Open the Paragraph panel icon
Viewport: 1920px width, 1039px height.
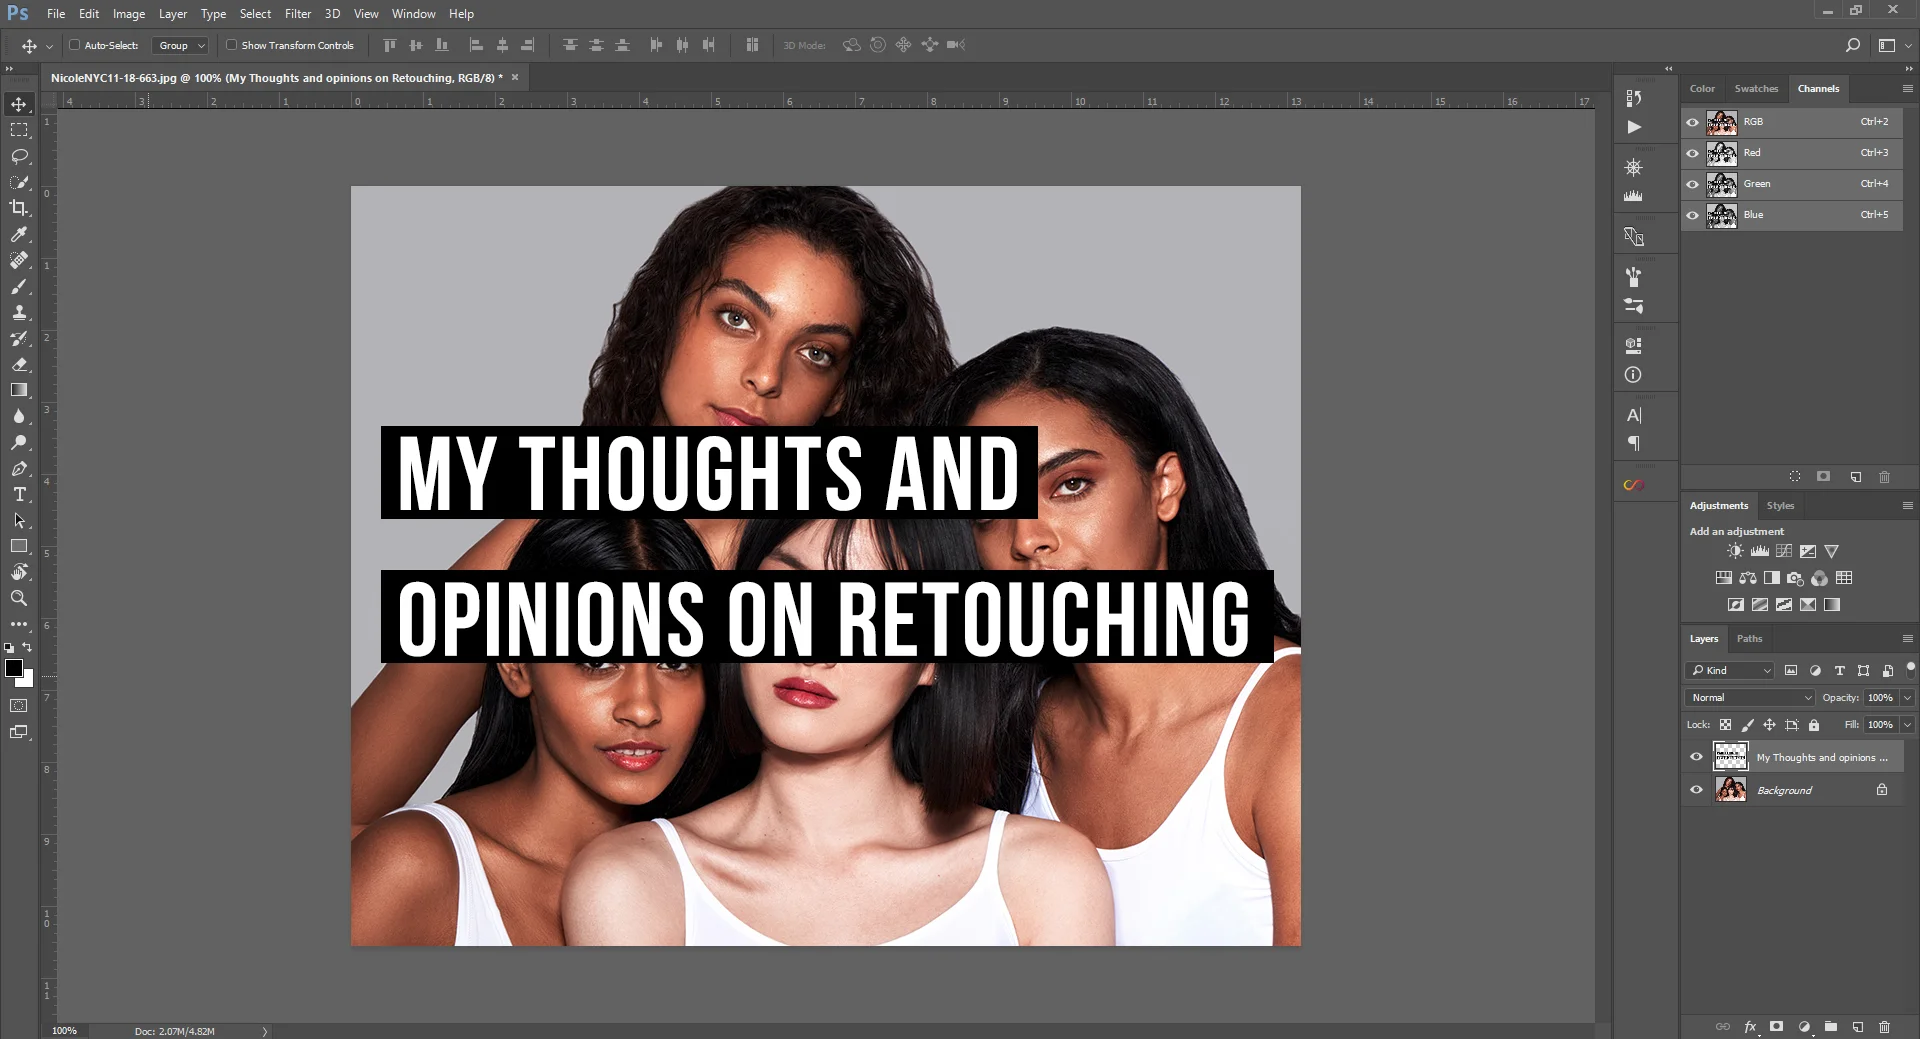1633,443
